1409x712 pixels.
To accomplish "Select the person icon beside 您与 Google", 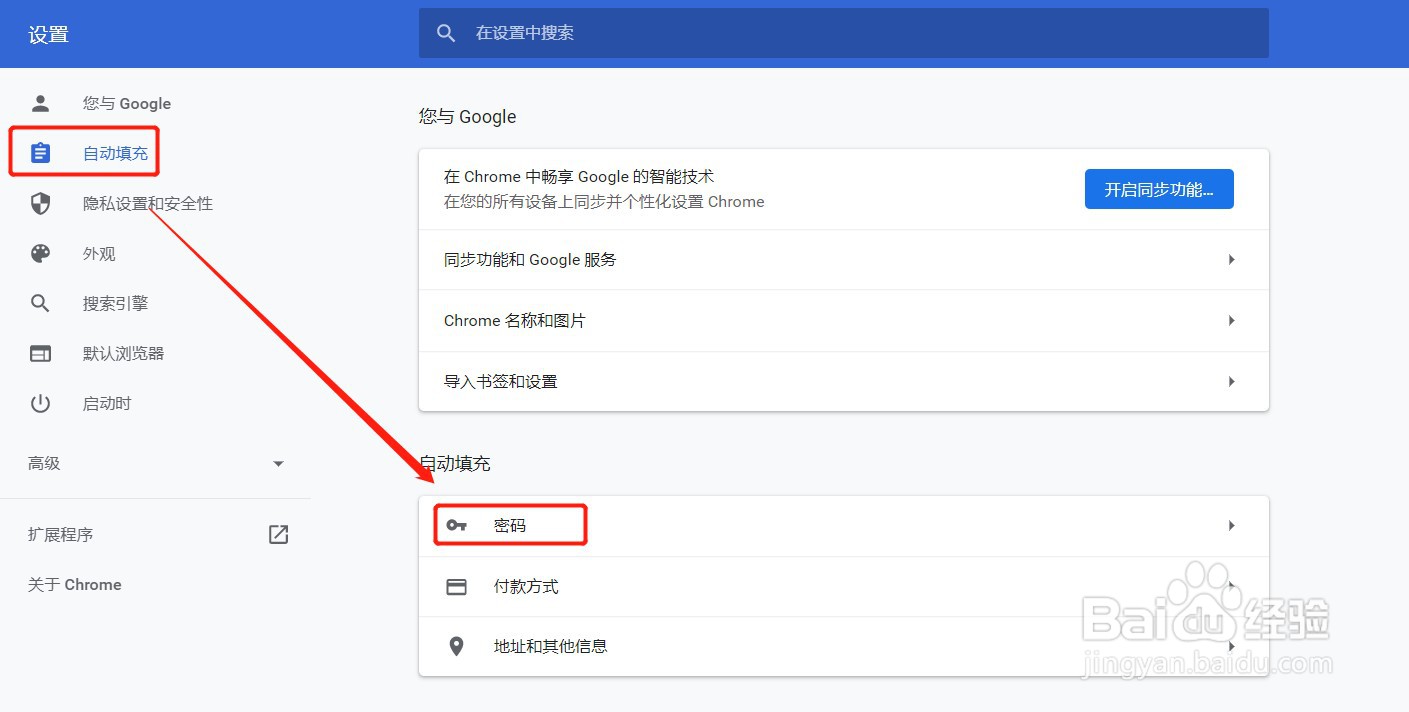I will coord(40,103).
